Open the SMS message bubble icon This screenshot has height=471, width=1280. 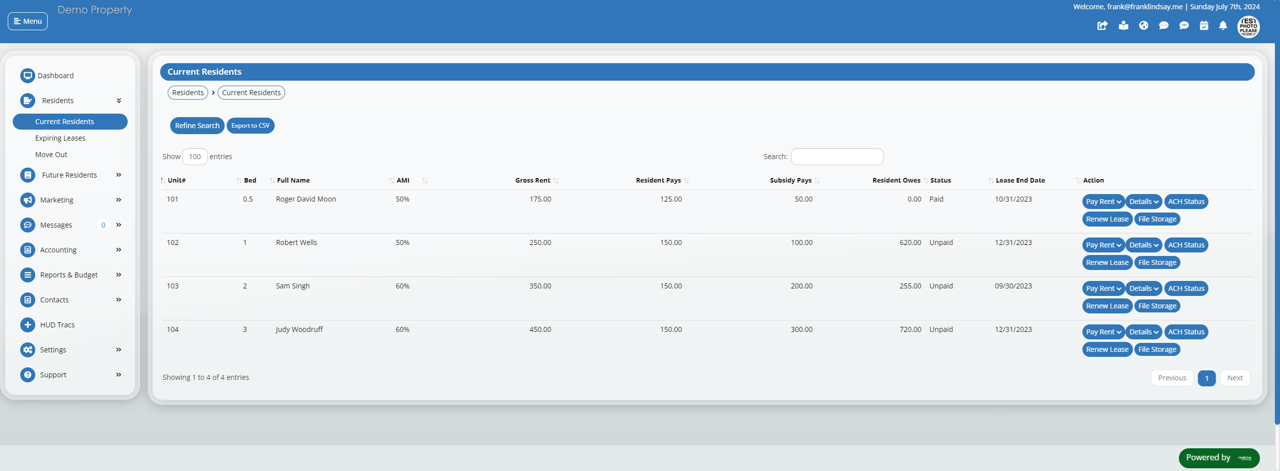coord(1184,26)
